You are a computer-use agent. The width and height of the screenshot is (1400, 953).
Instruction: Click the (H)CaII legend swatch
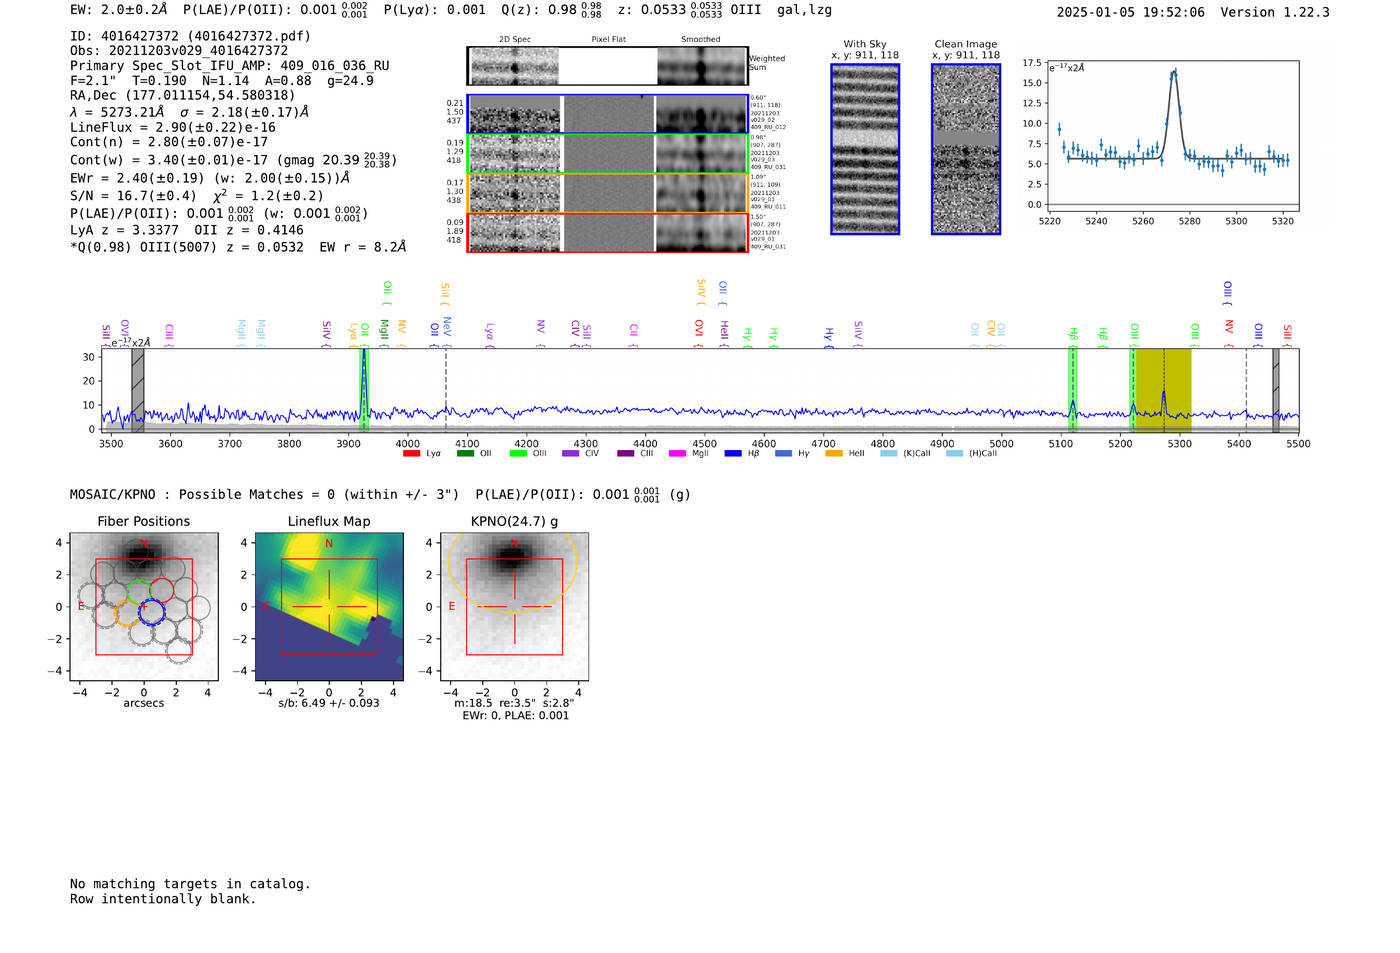point(955,453)
